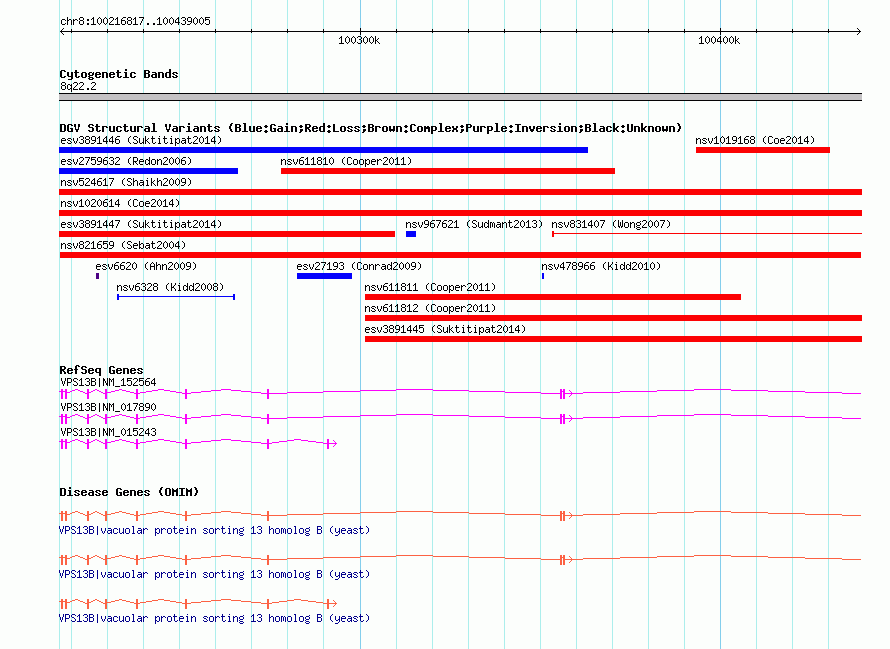
Task: Select the nsv1020614 (Coe2014) red bar
Action: click(460, 213)
